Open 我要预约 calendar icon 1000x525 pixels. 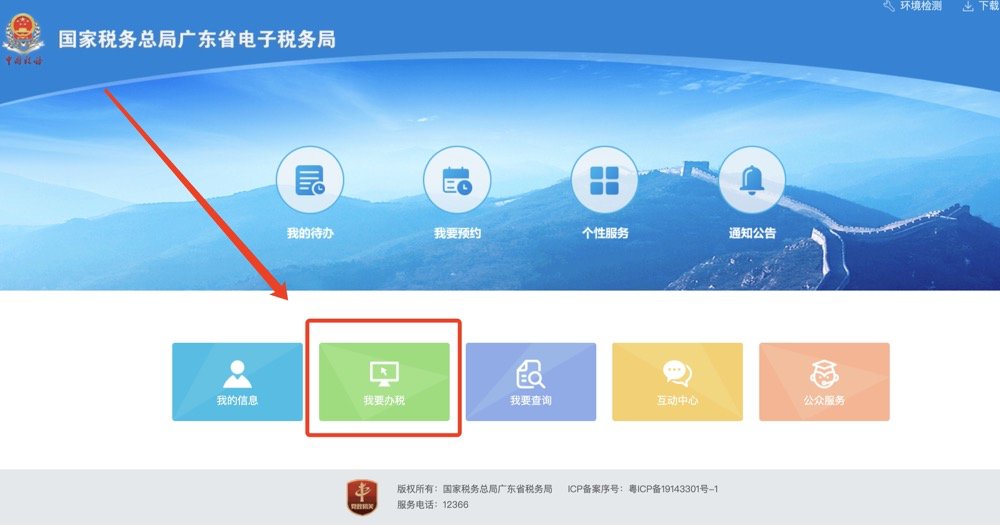(x=457, y=180)
